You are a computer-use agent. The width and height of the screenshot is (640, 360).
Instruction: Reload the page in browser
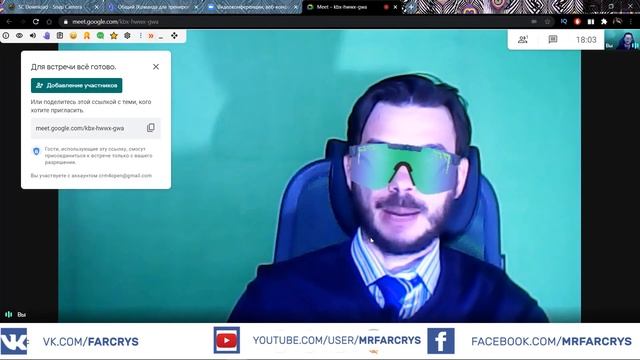click(x=36, y=22)
